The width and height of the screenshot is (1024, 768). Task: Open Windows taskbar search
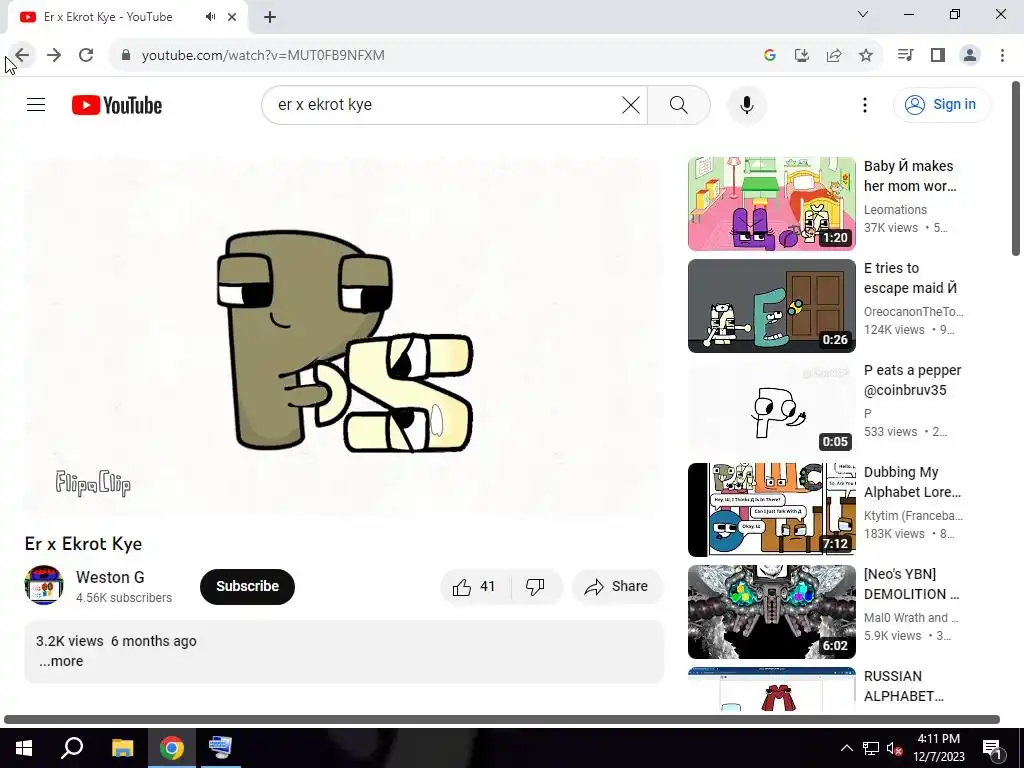pyautogui.click(x=72, y=748)
